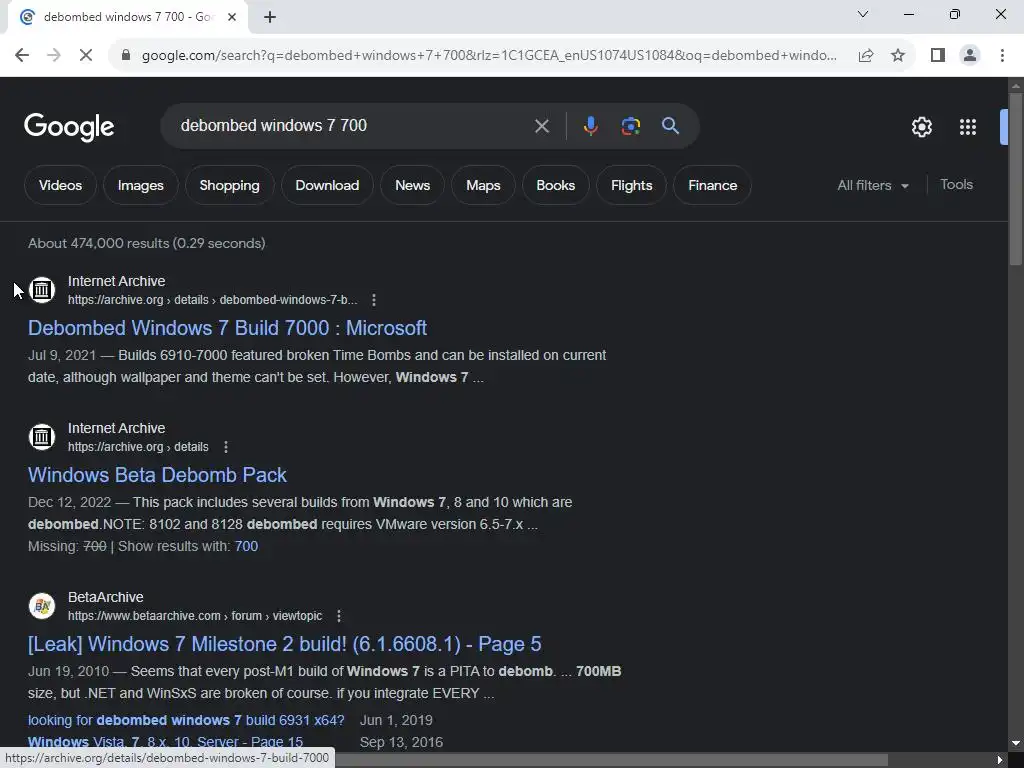Open 'Windows Beta Debomb Pack' result
This screenshot has width=1024, height=768.
(157, 475)
